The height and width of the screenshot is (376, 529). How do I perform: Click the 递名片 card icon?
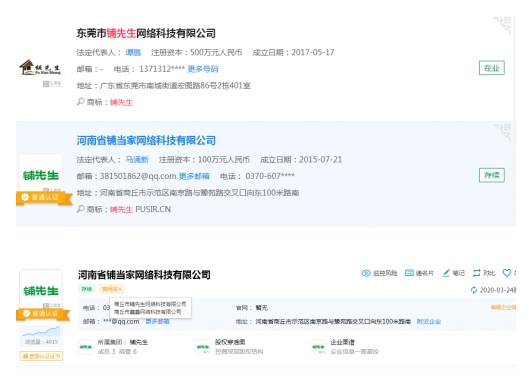tap(409, 273)
